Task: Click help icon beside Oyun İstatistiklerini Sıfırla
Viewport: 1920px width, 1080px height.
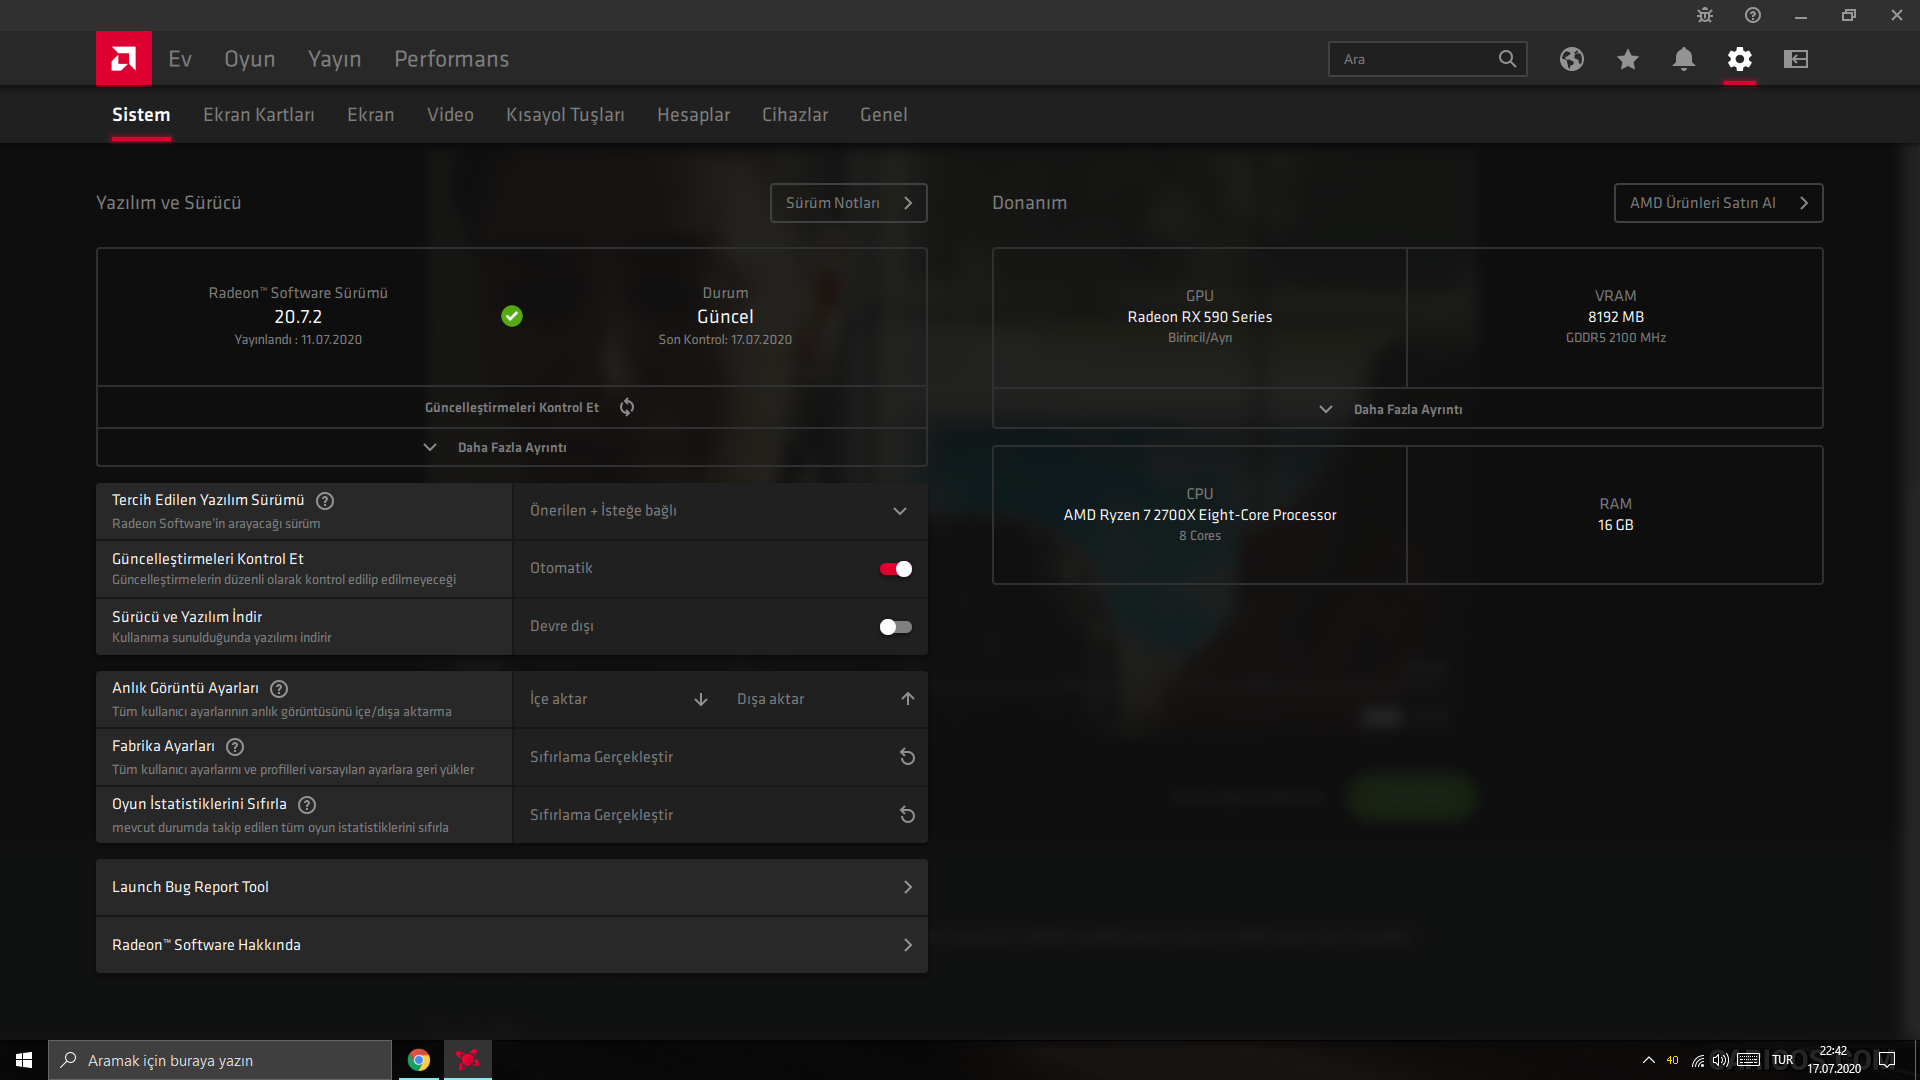Action: (307, 805)
